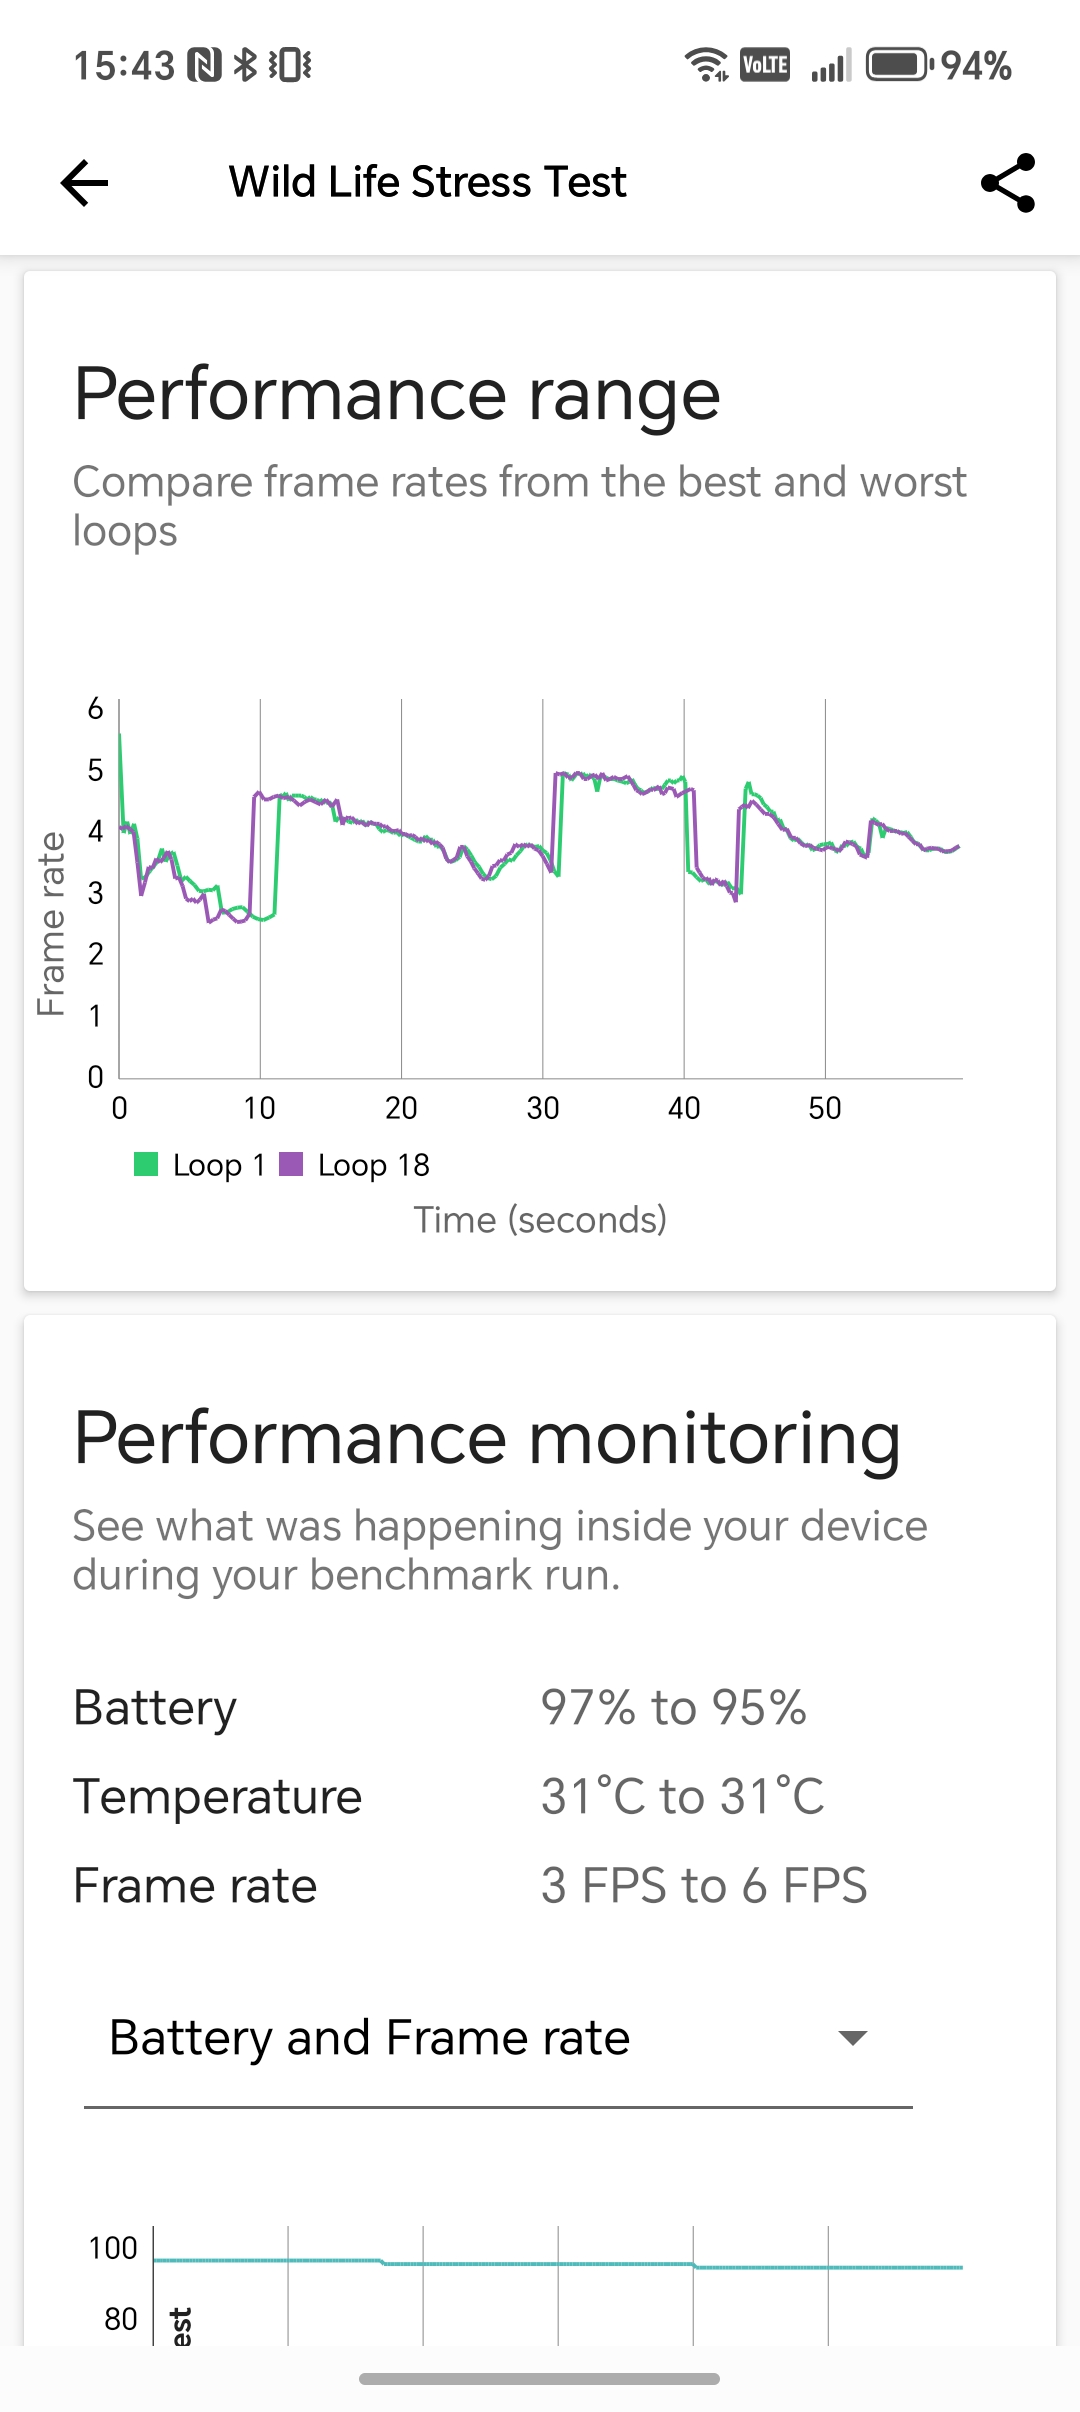Tap the purple Loop 18 legend swatch
The width and height of the screenshot is (1080, 2412).
click(291, 1164)
